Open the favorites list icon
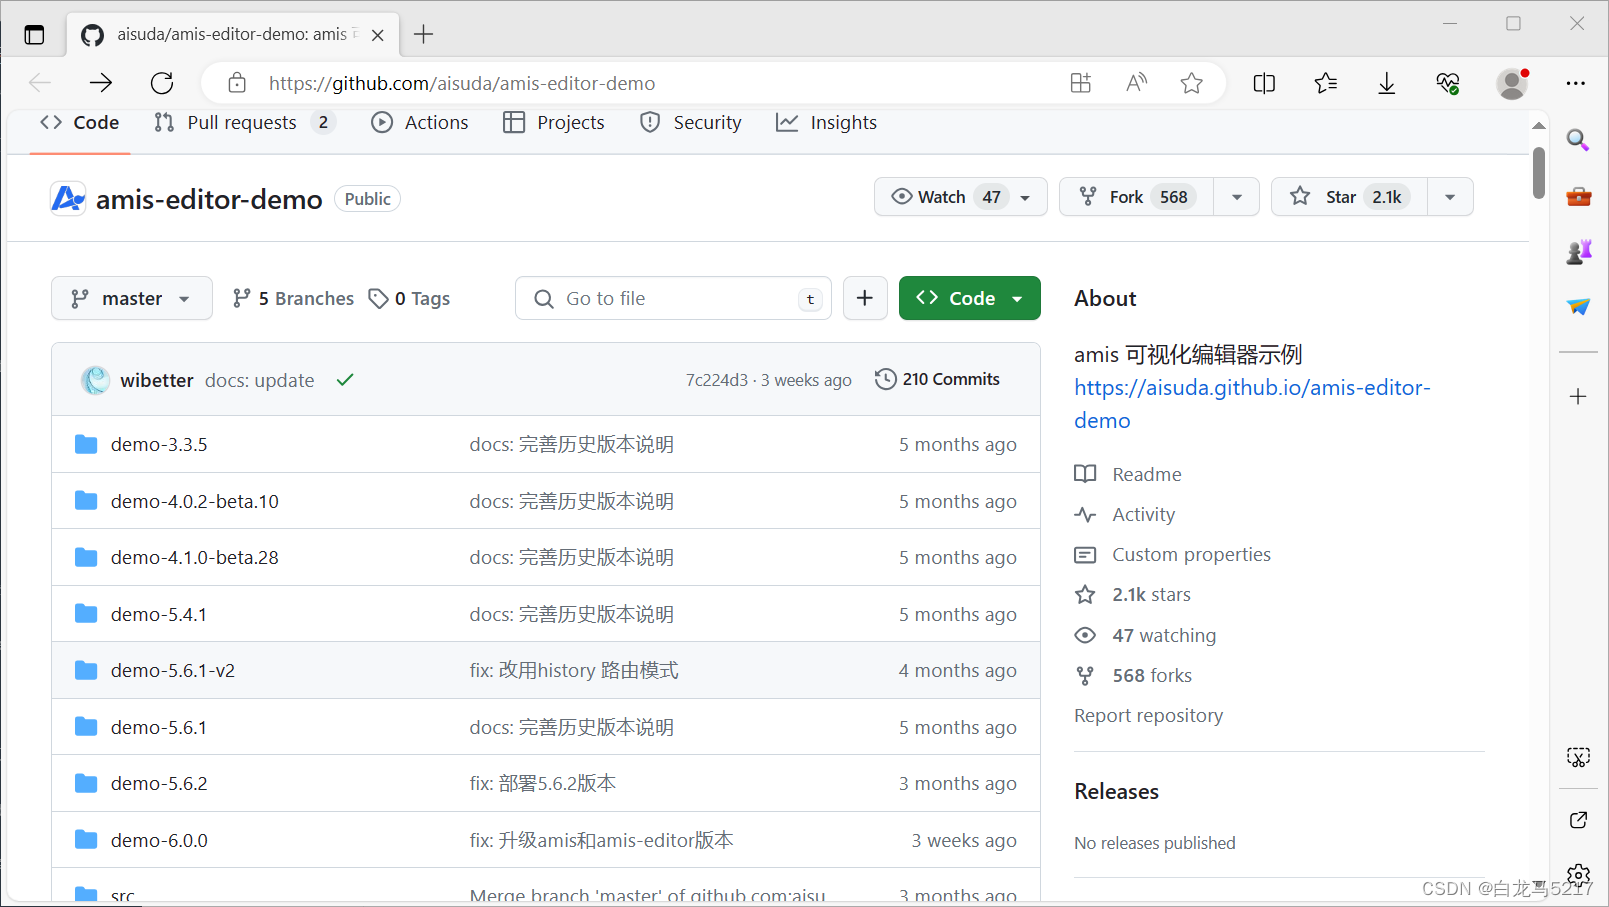This screenshot has width=1609, height=907. (1326, 83)
